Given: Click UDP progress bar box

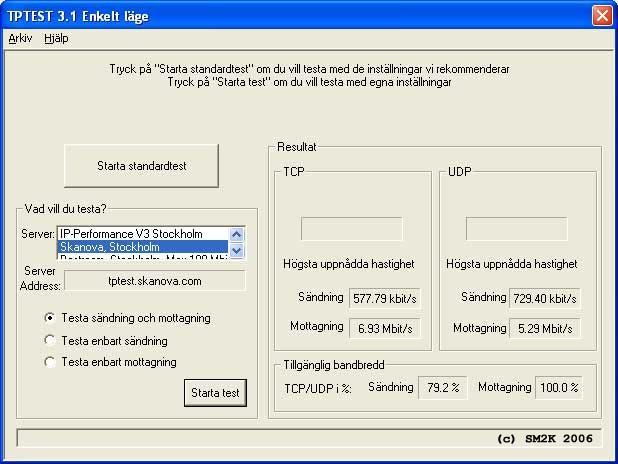Looking at the screenshot, I should 516,228.
